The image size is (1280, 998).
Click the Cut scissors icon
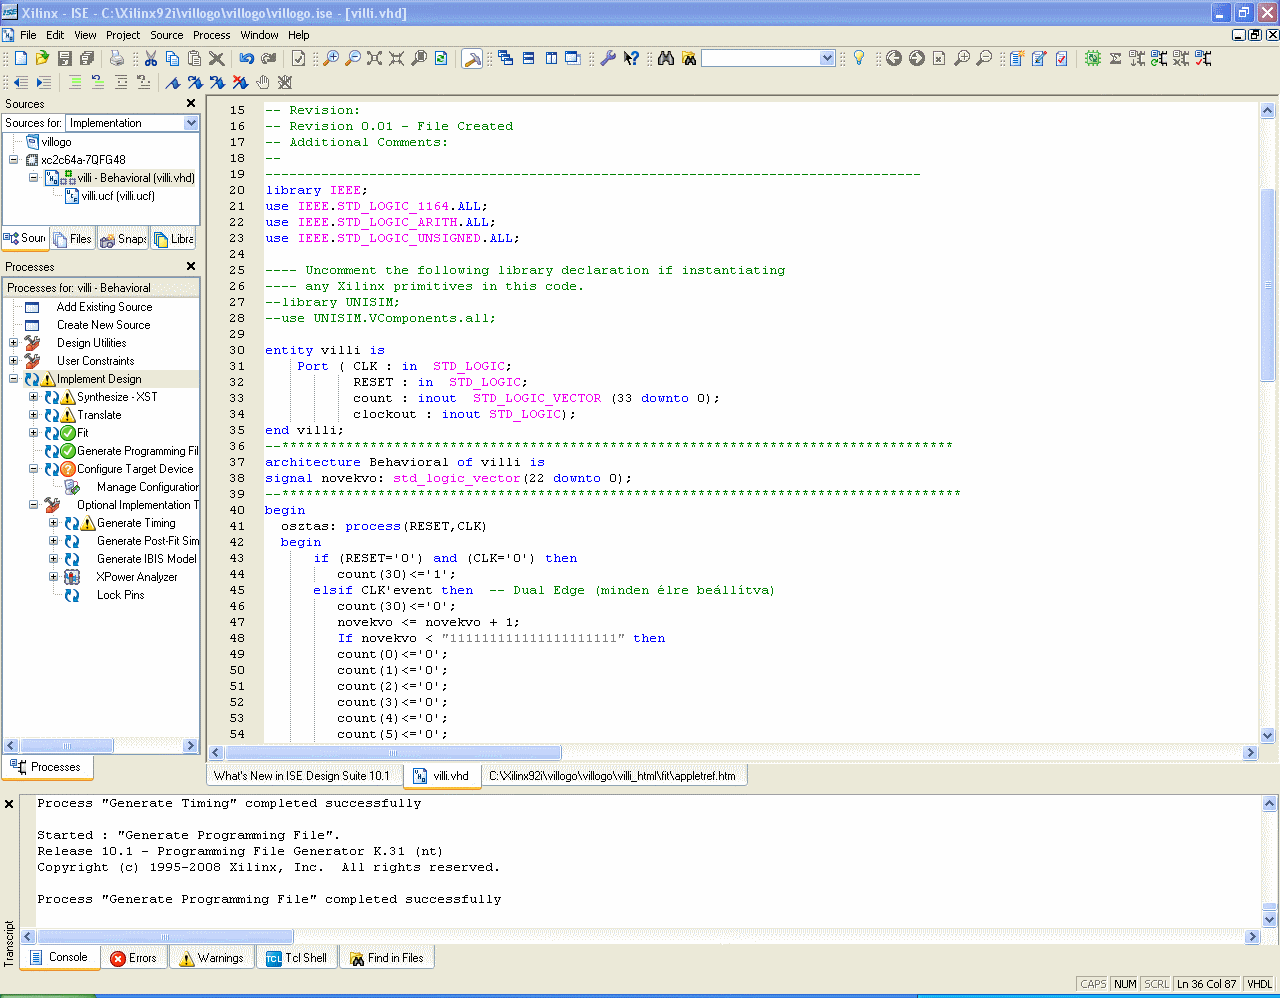(151, 59)
